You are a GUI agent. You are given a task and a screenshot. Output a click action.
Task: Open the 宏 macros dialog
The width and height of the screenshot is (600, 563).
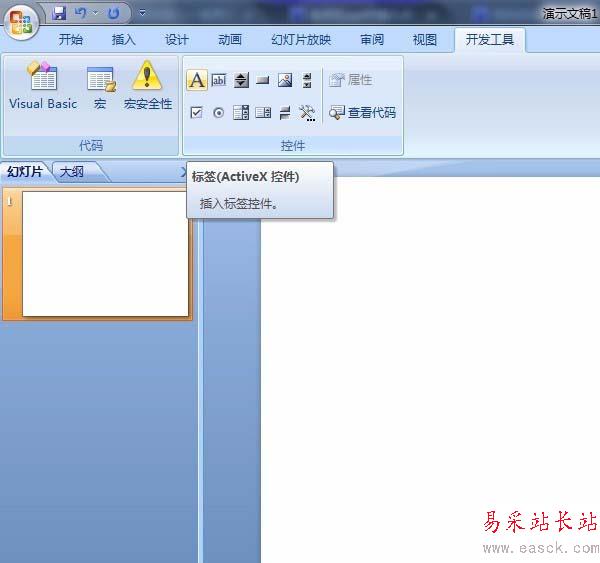tap(100, 88)
